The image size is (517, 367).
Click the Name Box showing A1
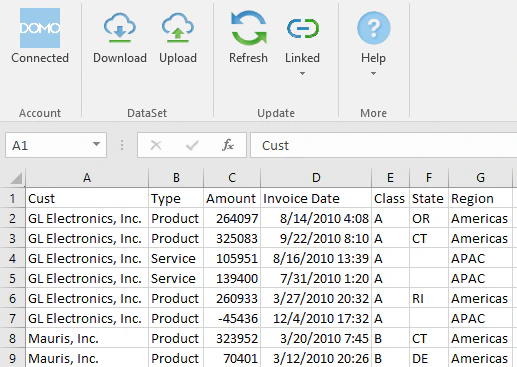click(56, 145)
